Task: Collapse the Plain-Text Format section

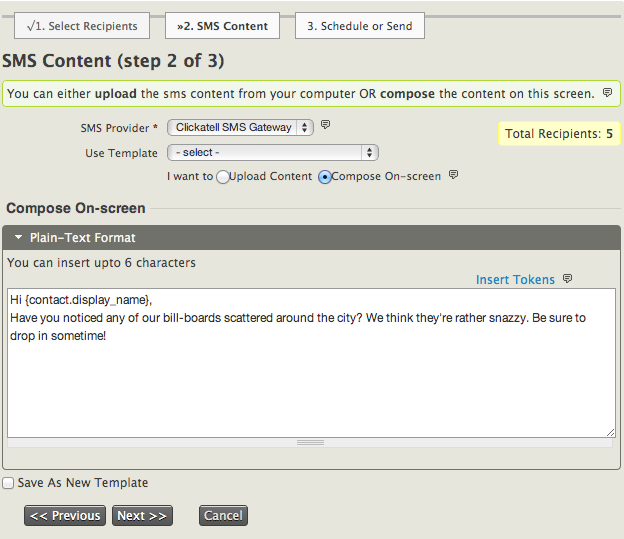Action: click(19, 238)
